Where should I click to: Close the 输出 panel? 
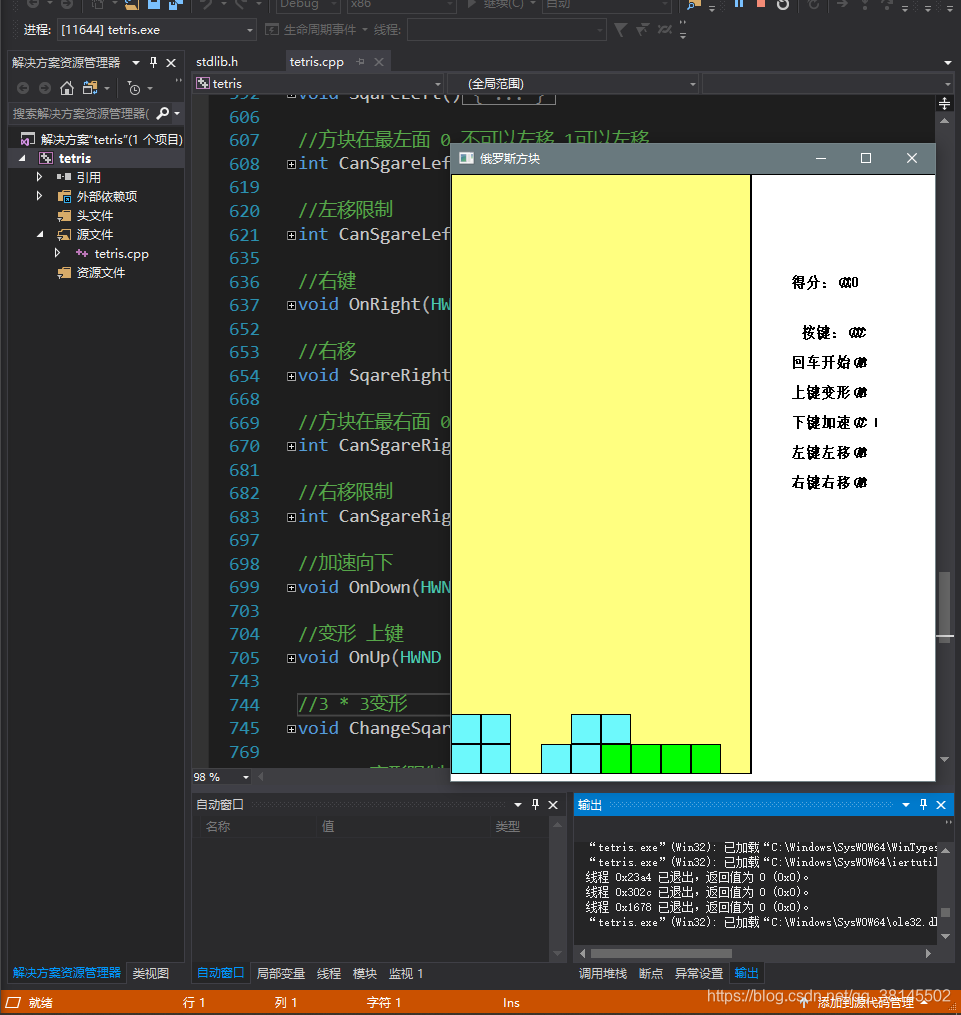pyautogui.click(x=941, y=805)
